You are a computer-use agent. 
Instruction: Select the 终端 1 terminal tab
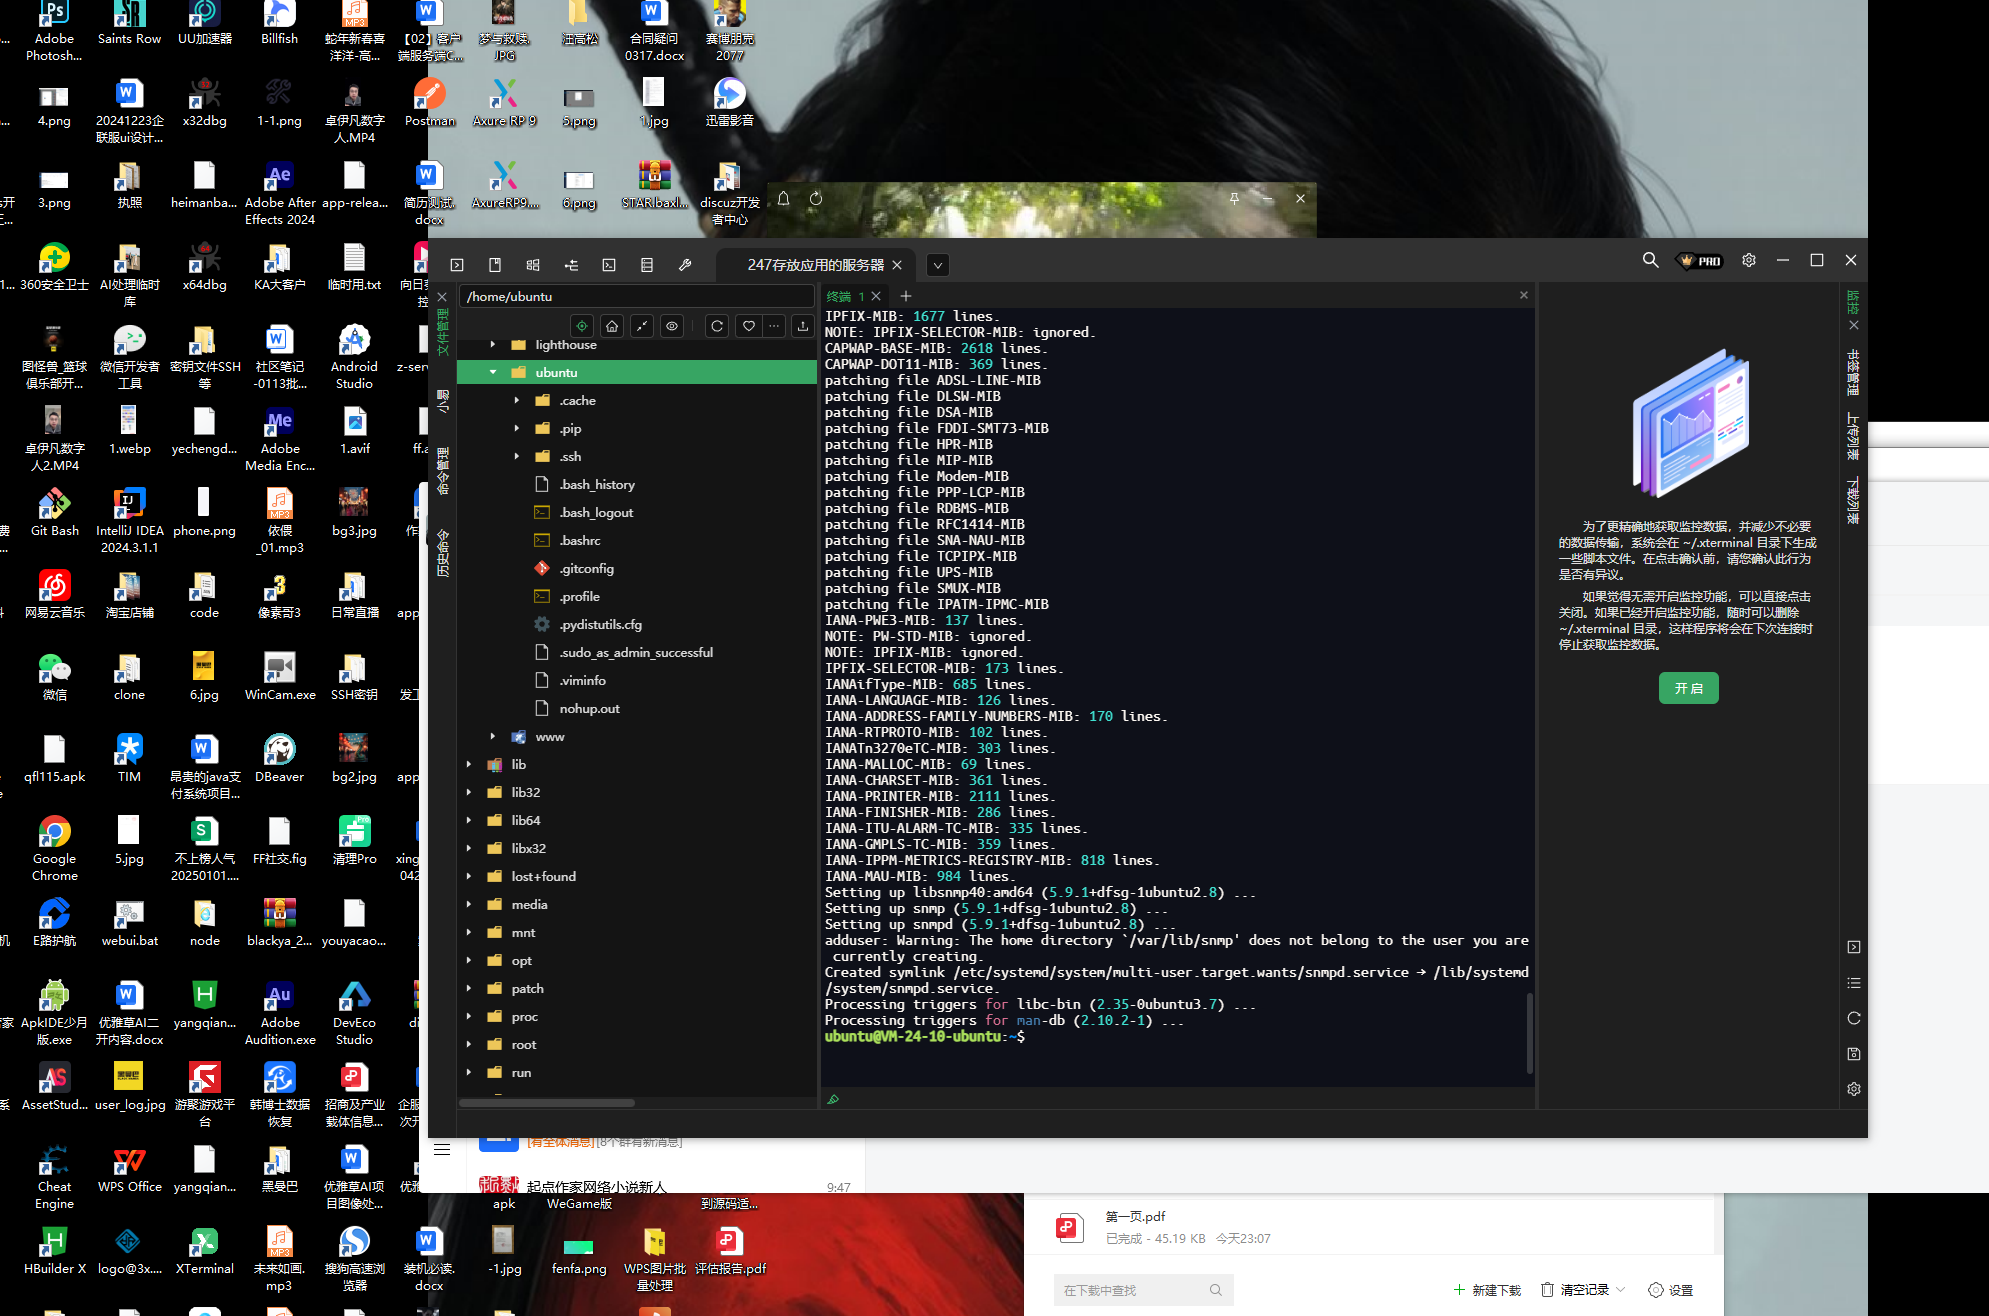(845, 296)
